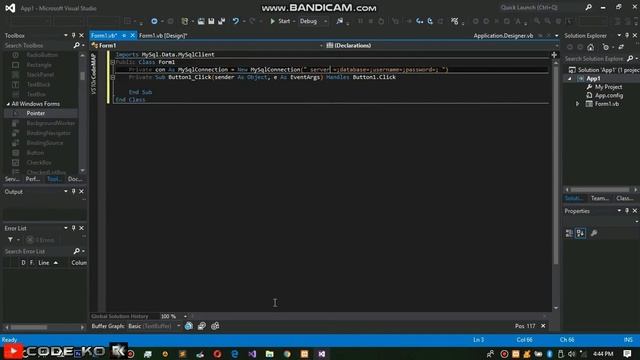Toggle auto-hide pin on Toolbox panel
This screenshot has height=360, width=640.
pos(73,36)
